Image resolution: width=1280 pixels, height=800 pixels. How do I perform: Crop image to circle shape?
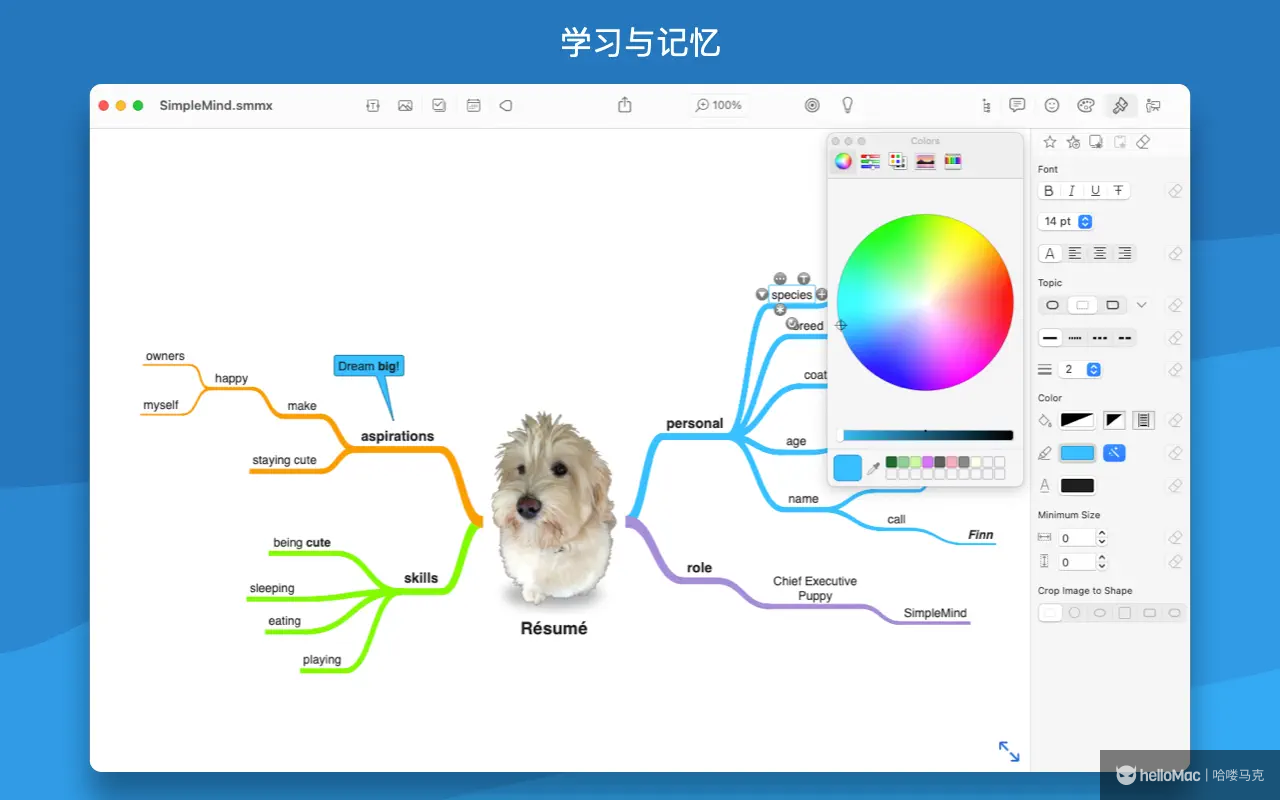(x=1075, y=613)
